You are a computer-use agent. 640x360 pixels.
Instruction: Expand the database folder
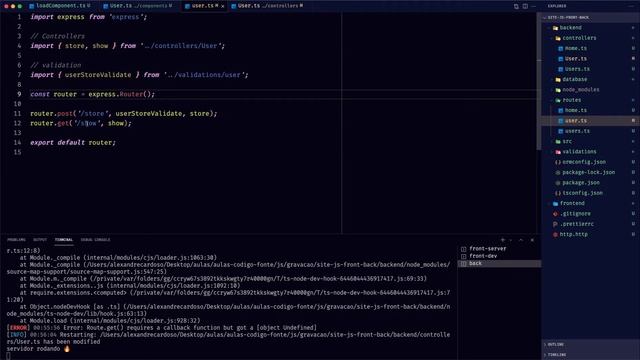pos(591,79)
